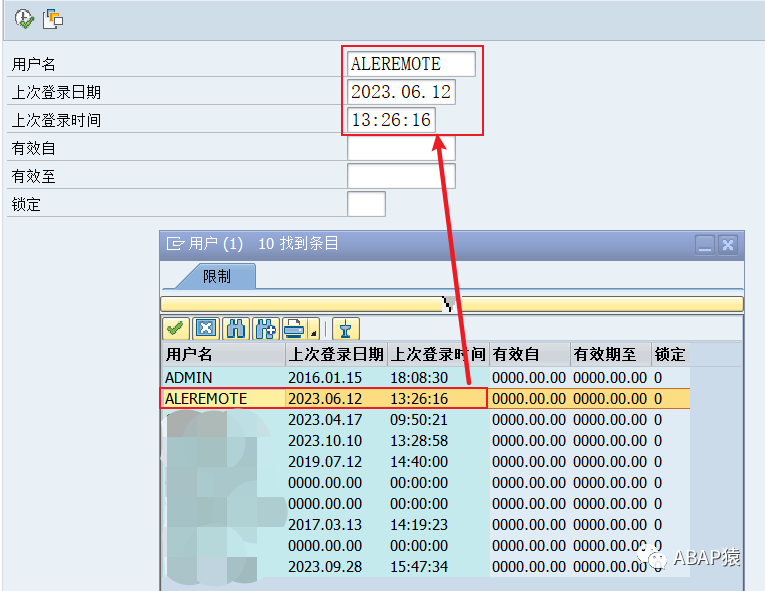Viewport: 765px width, 591px height.
Task: Click the execute clock icon in the top toolbar
Action: pos(24,19)
